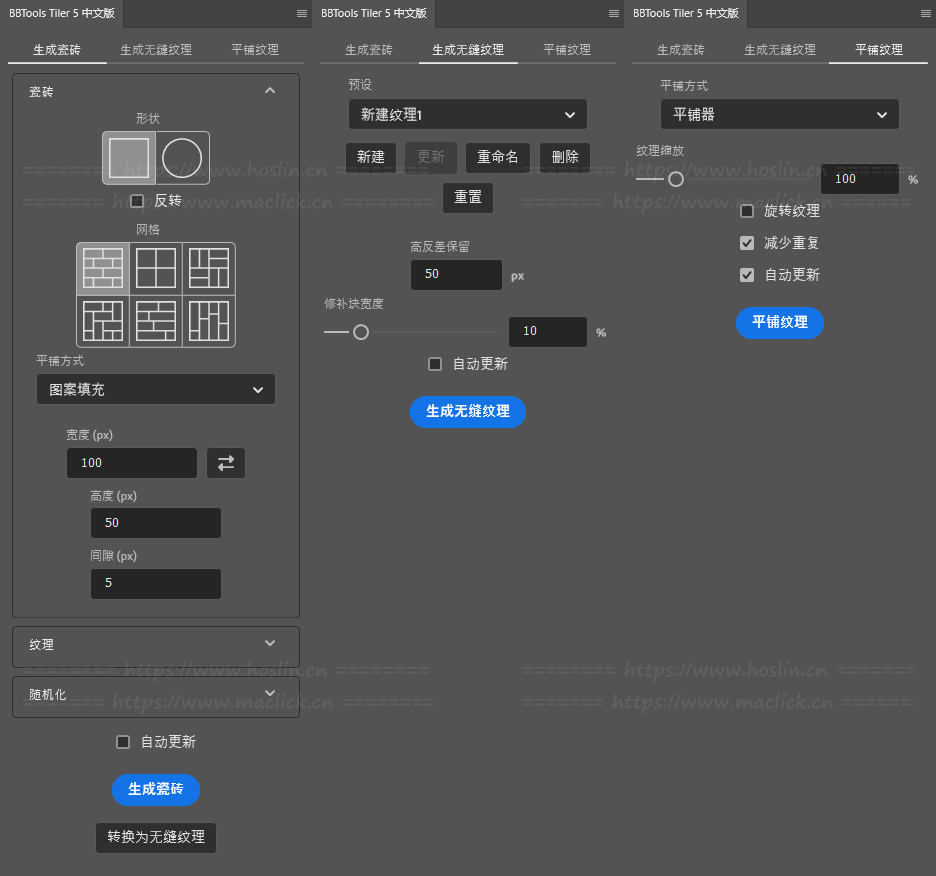This screenshot has width=936, height=876.
Task: Switch to 平铺纹理 tab in middle panel
Action: tap(567, 50)
